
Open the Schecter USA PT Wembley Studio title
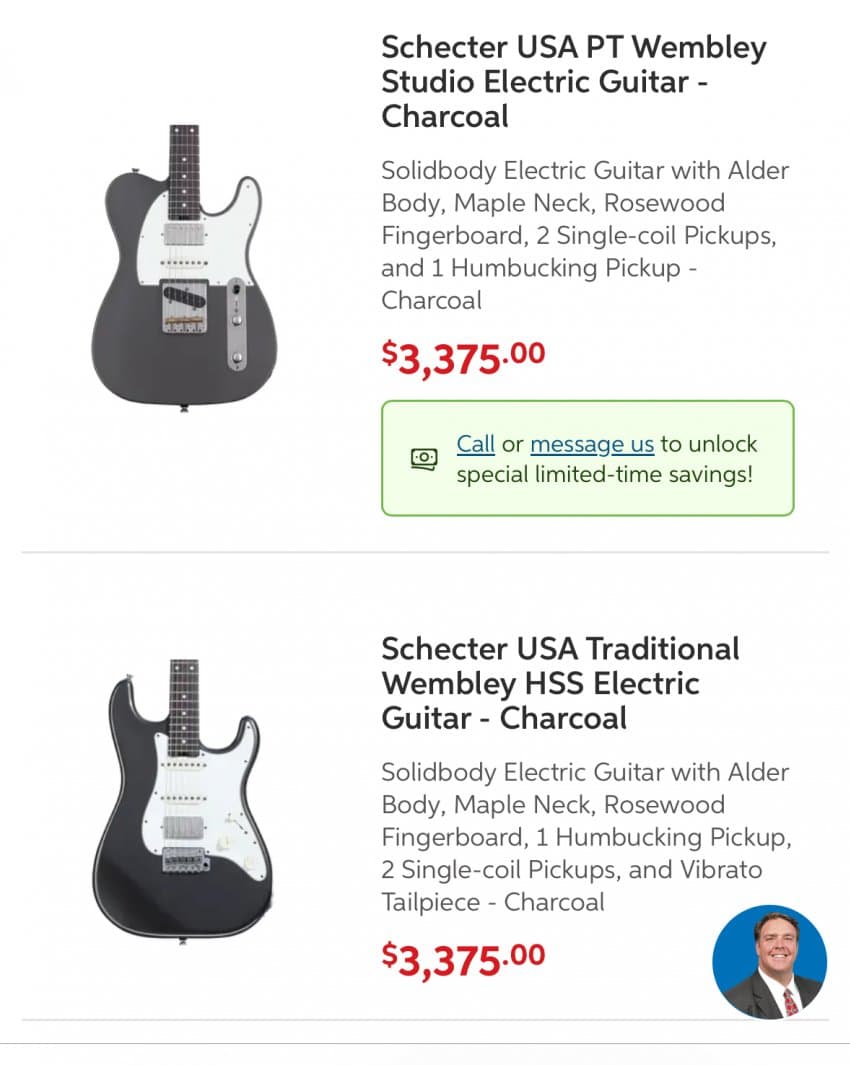click(573, 82)
